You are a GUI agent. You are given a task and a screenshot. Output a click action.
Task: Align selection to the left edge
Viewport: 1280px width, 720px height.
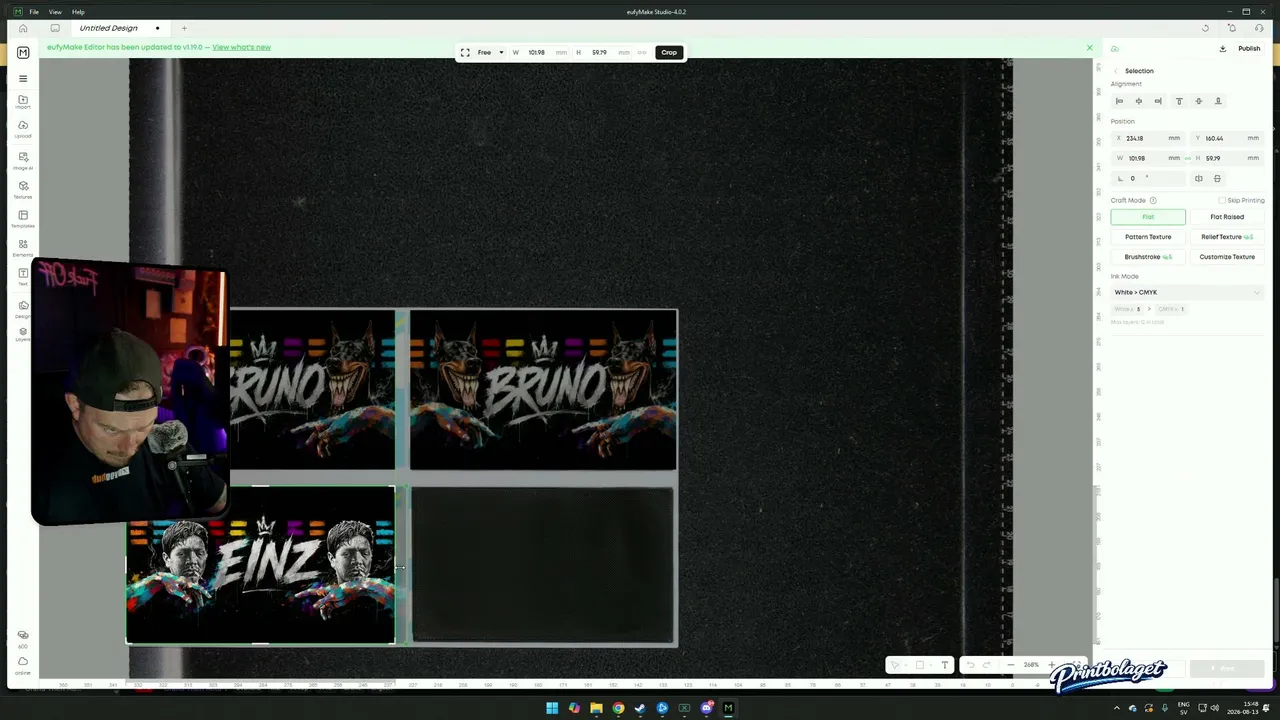[x=1119, y=101]
